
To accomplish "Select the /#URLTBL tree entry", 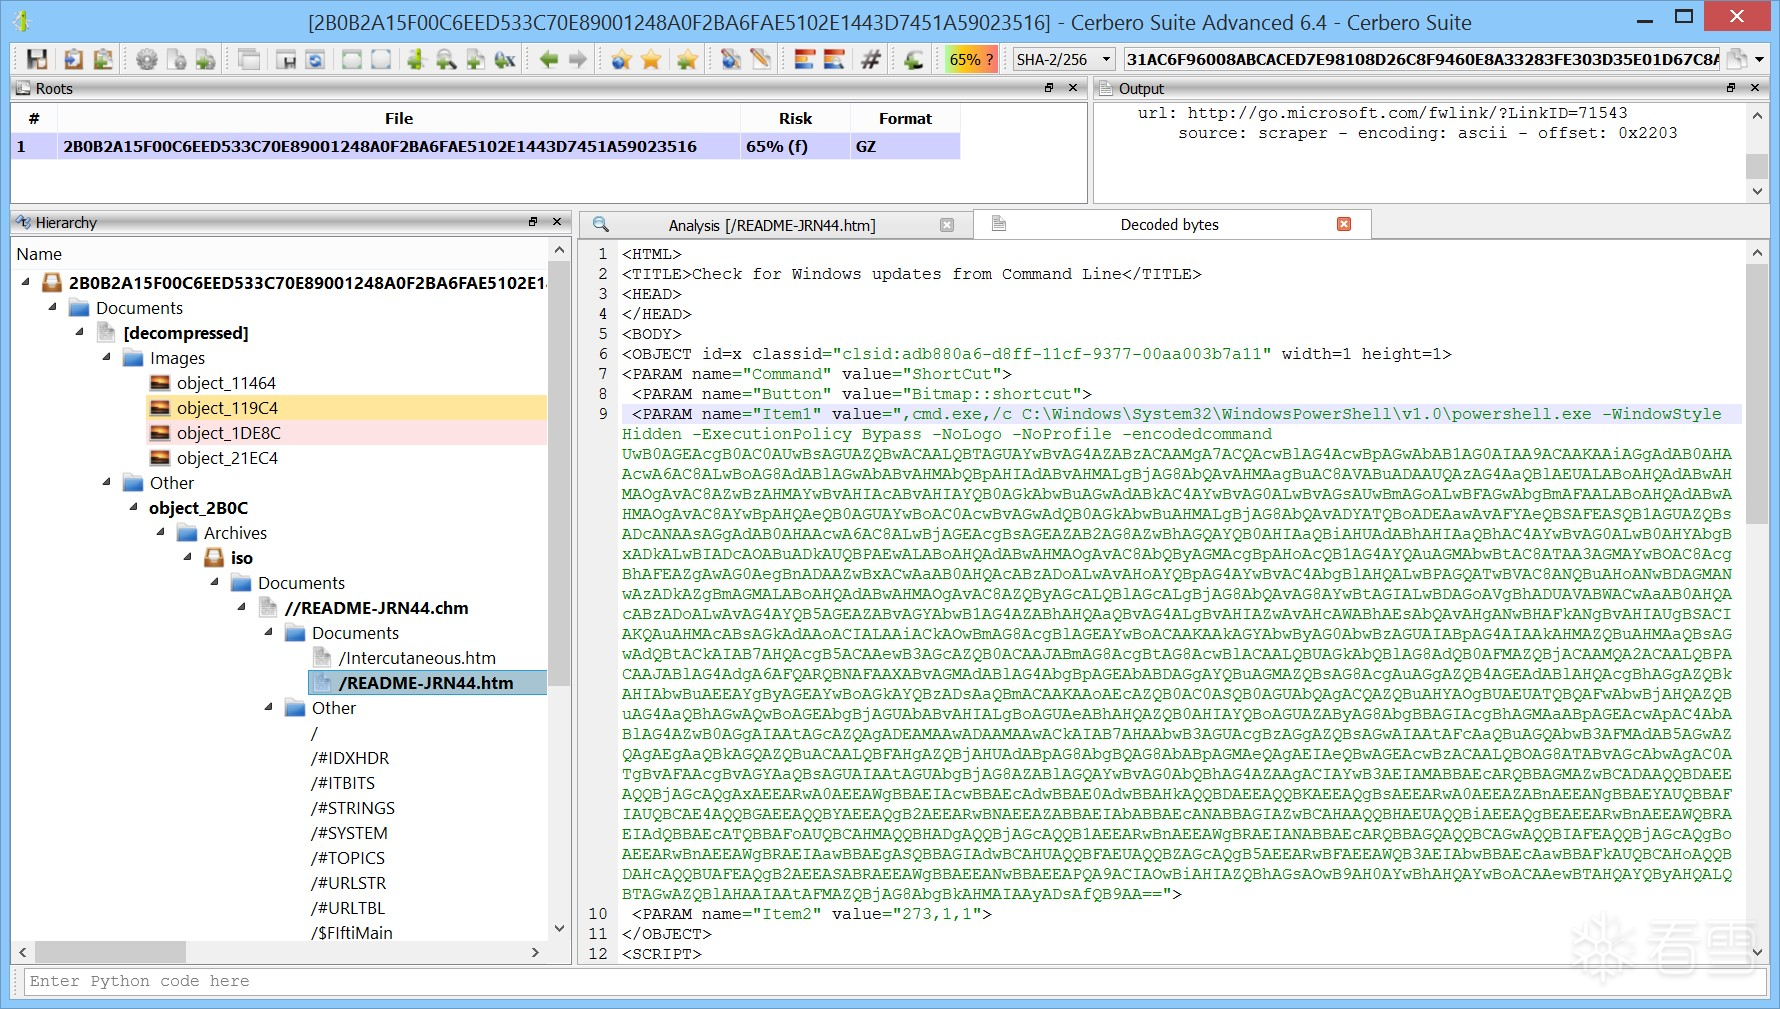I will 348,908.
